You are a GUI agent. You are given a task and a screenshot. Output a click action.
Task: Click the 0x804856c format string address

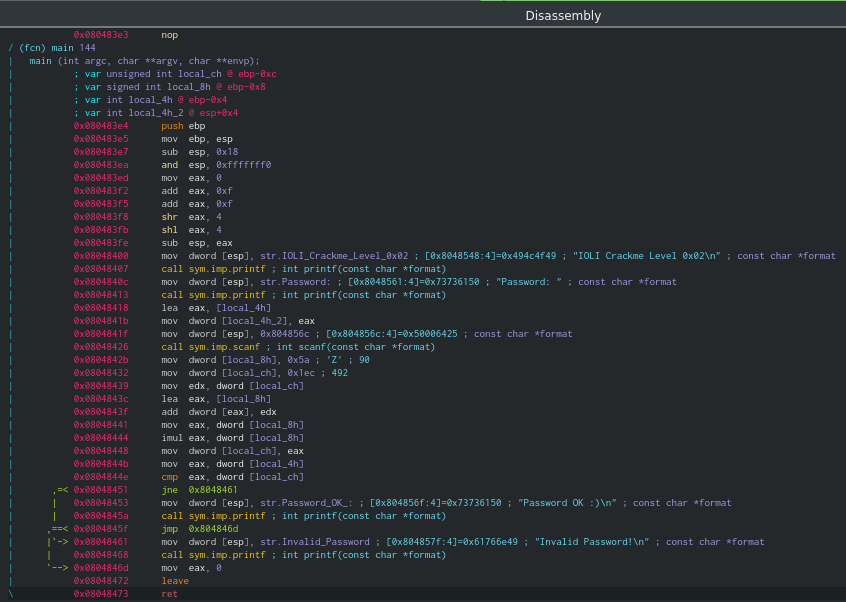click(x=285, y=334)
